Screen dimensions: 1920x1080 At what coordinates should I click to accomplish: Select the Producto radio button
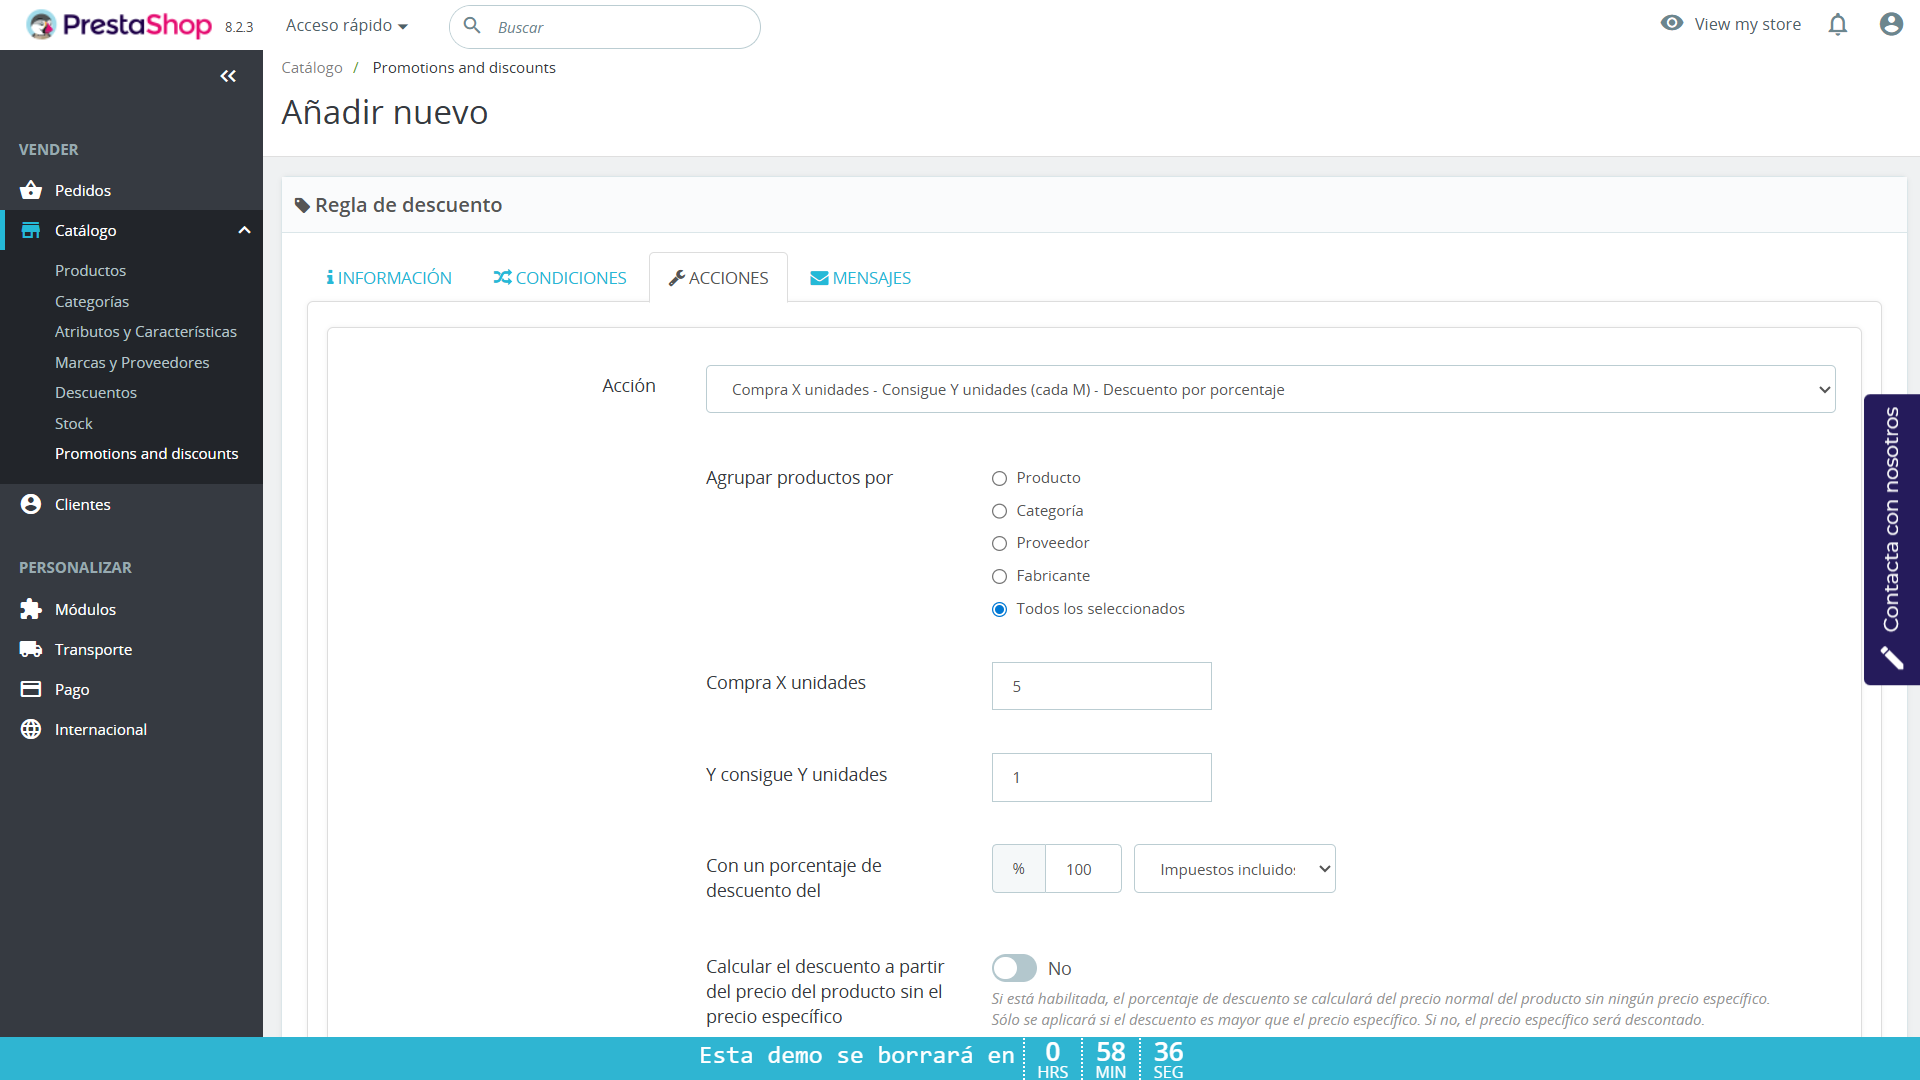click(x=999, y=478)
